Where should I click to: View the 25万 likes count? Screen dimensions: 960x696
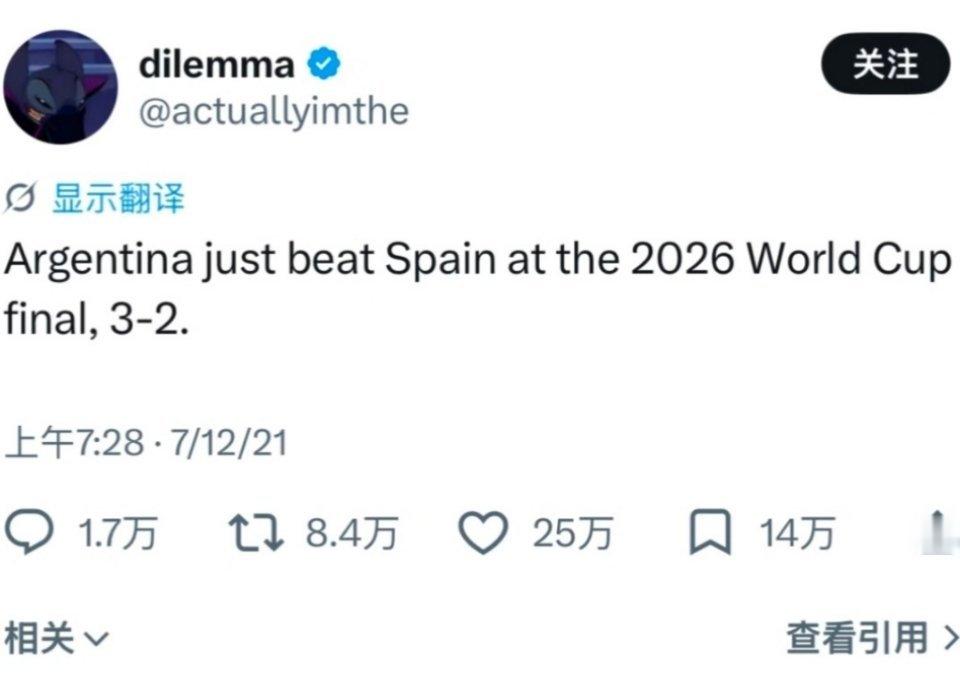[572, 533]
